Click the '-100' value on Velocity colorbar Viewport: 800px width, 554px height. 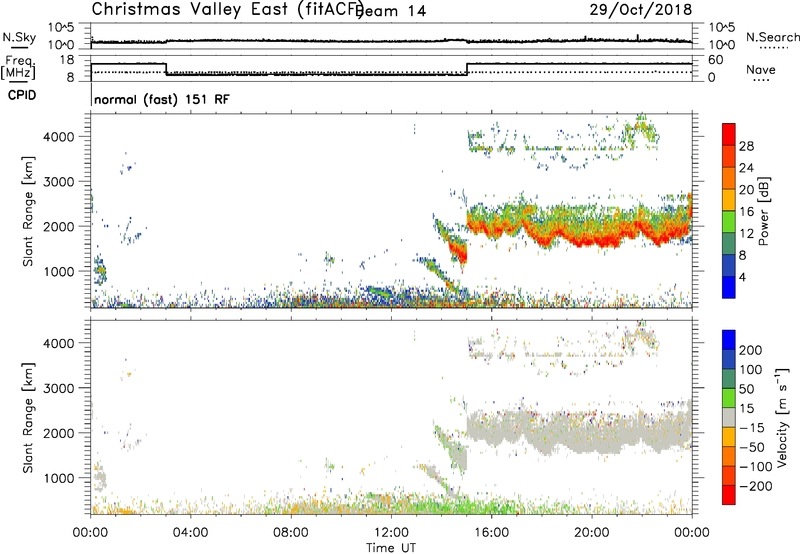tap(755, 467)
